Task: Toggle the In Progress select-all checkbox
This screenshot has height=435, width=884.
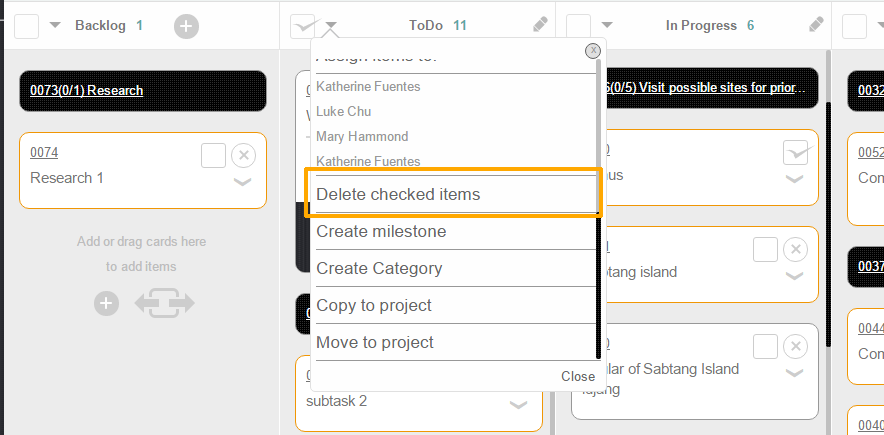Action: tap(578, 26)
